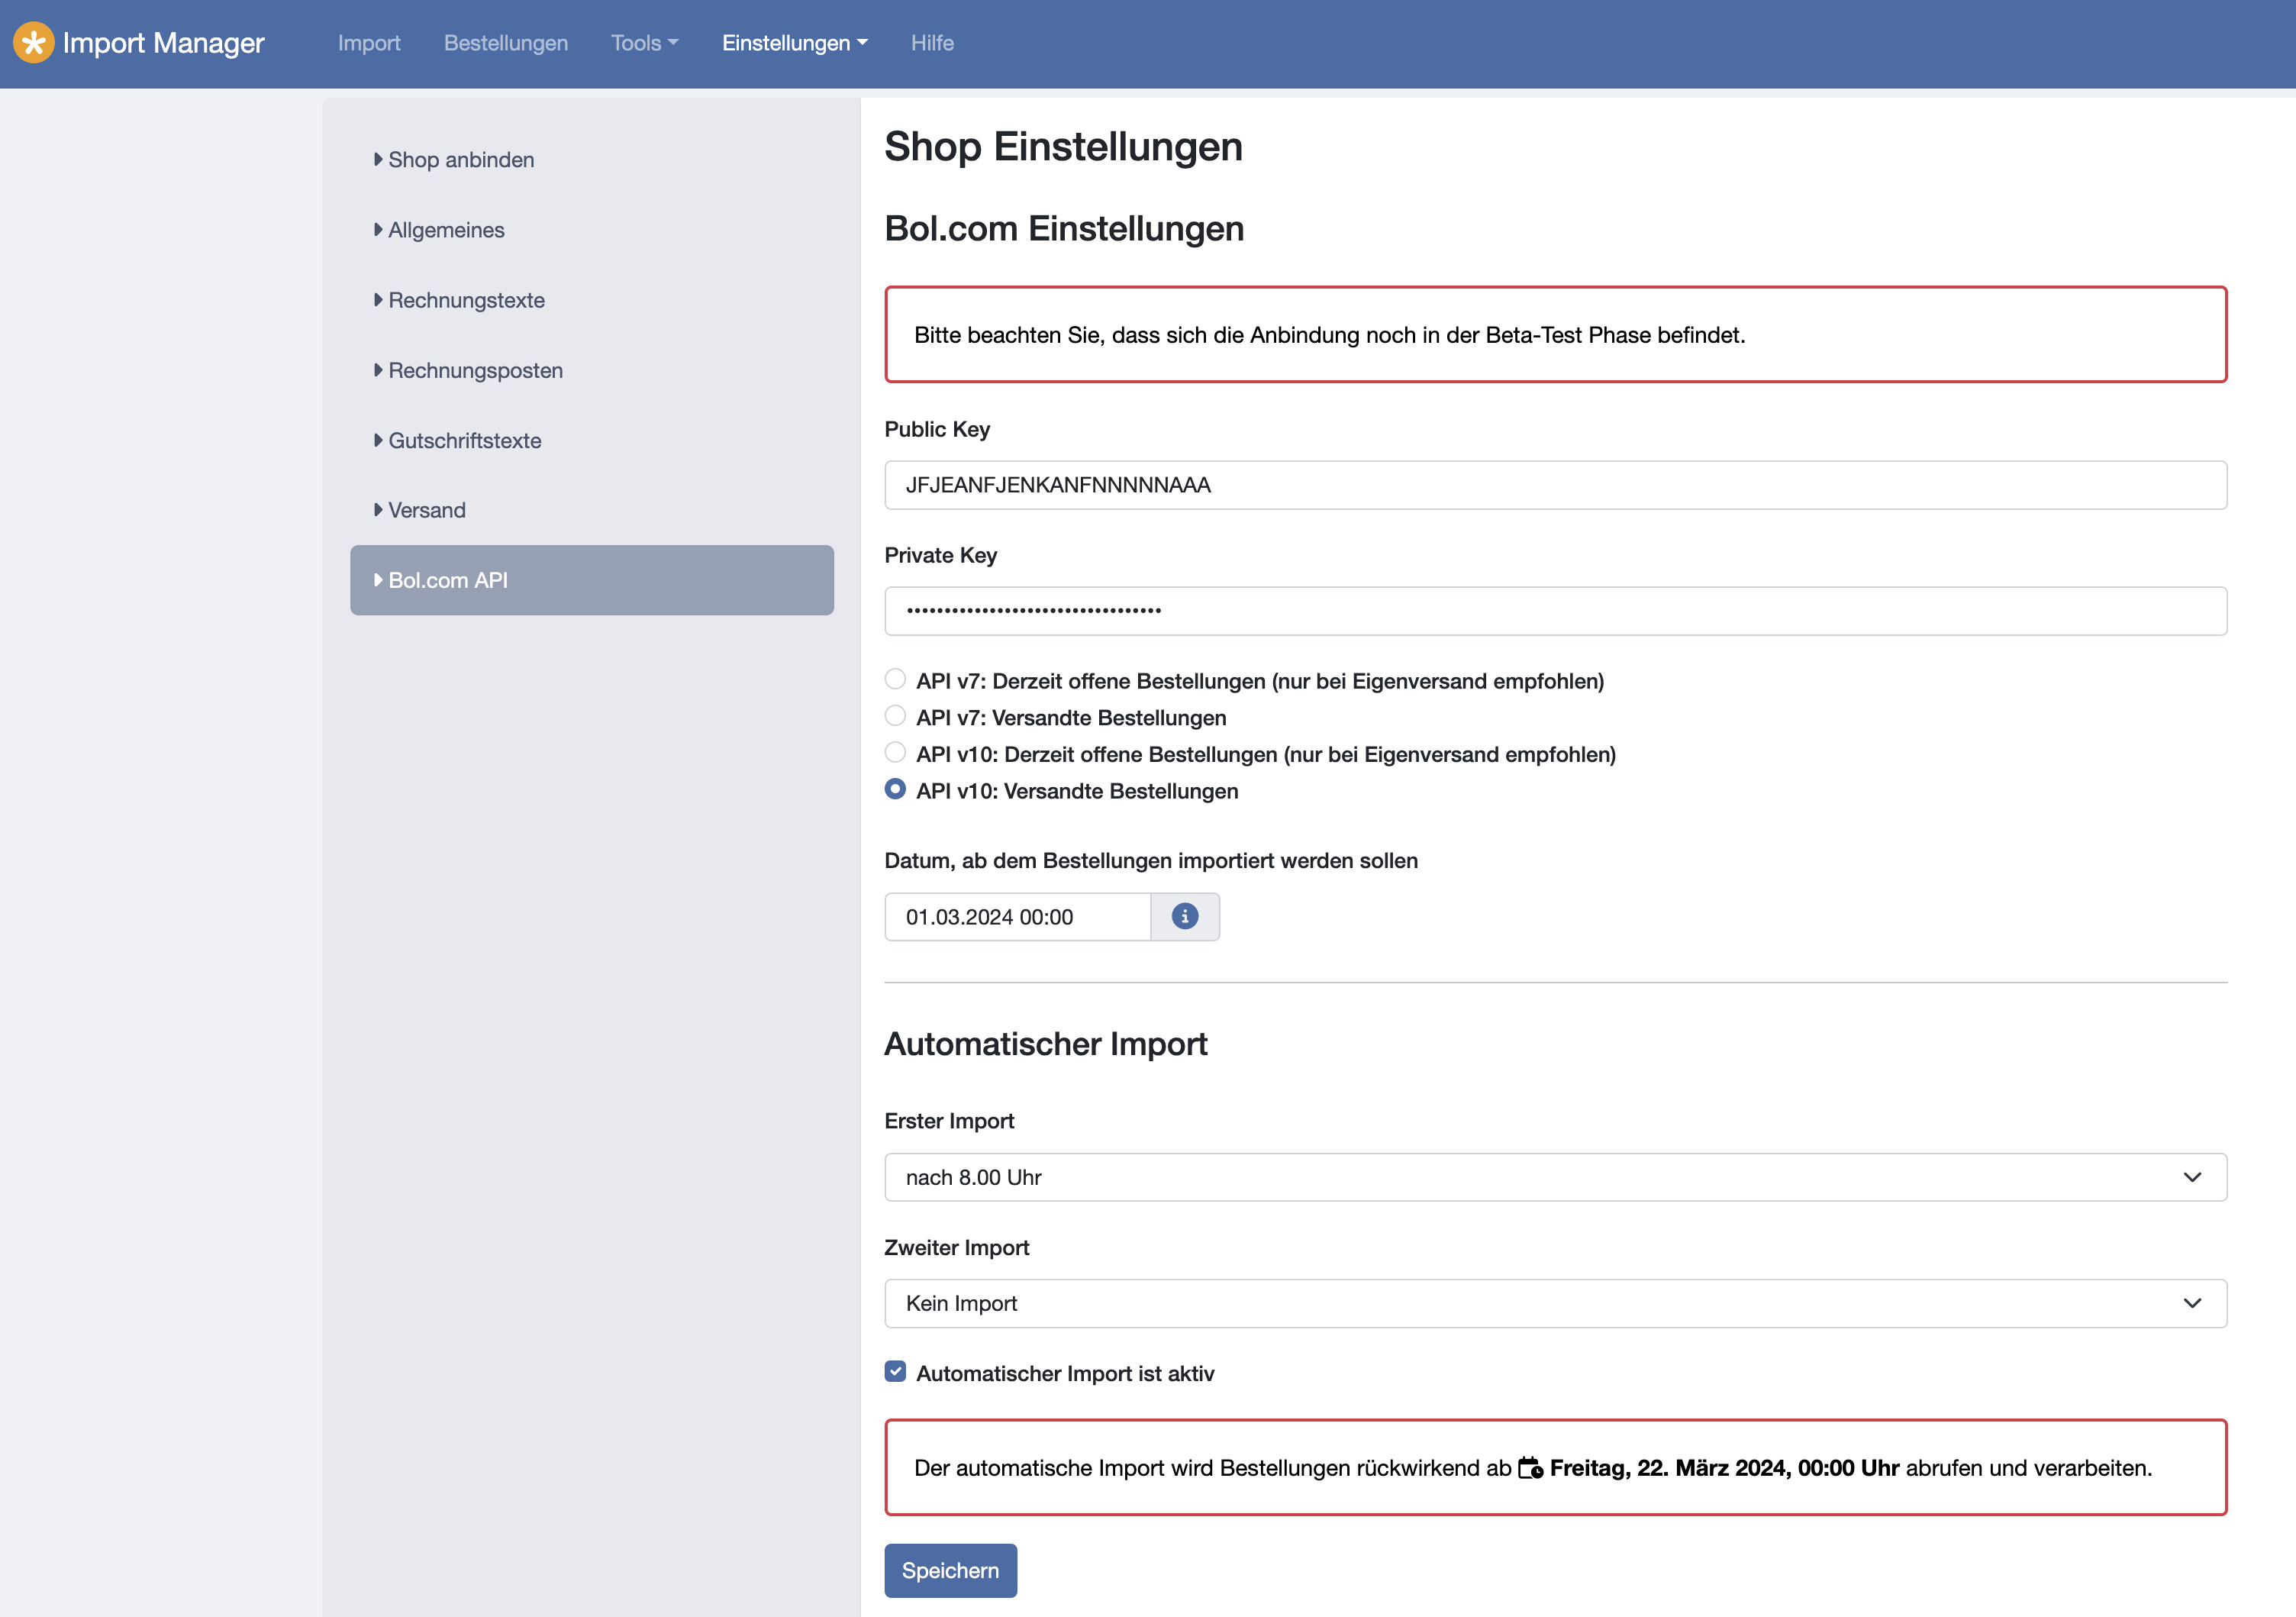Open Rechnungsposten settings section
The width and height of the screenshot is (2296, 1617).
[x=475, y=370]
